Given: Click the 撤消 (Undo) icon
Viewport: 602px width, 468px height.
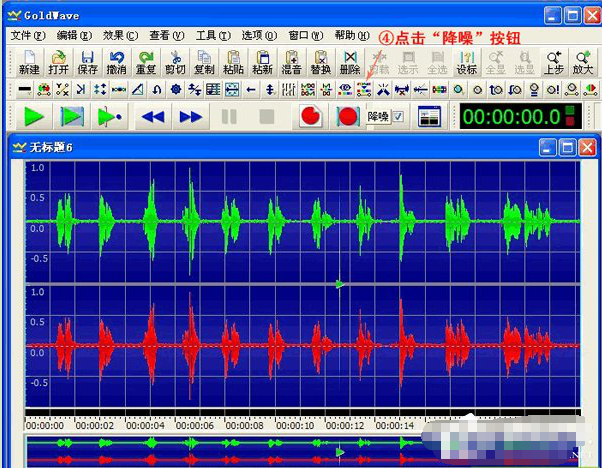Looking at the screenshot, I should (x=117, y=62).
